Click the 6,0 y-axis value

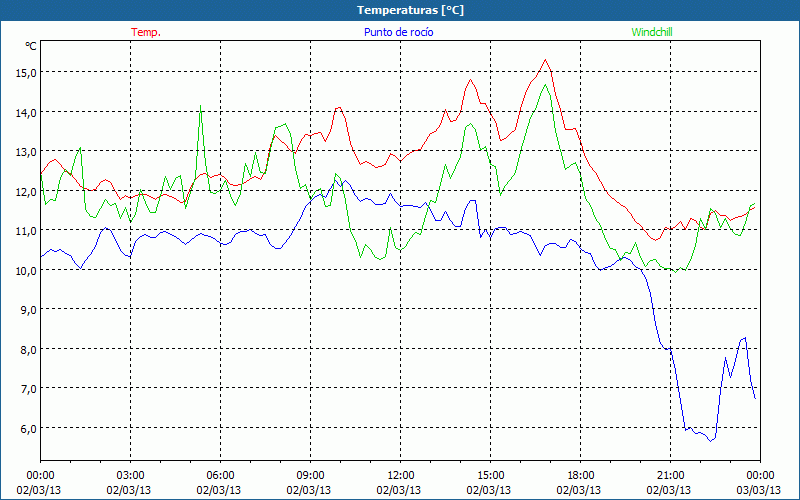pos(29,428)
